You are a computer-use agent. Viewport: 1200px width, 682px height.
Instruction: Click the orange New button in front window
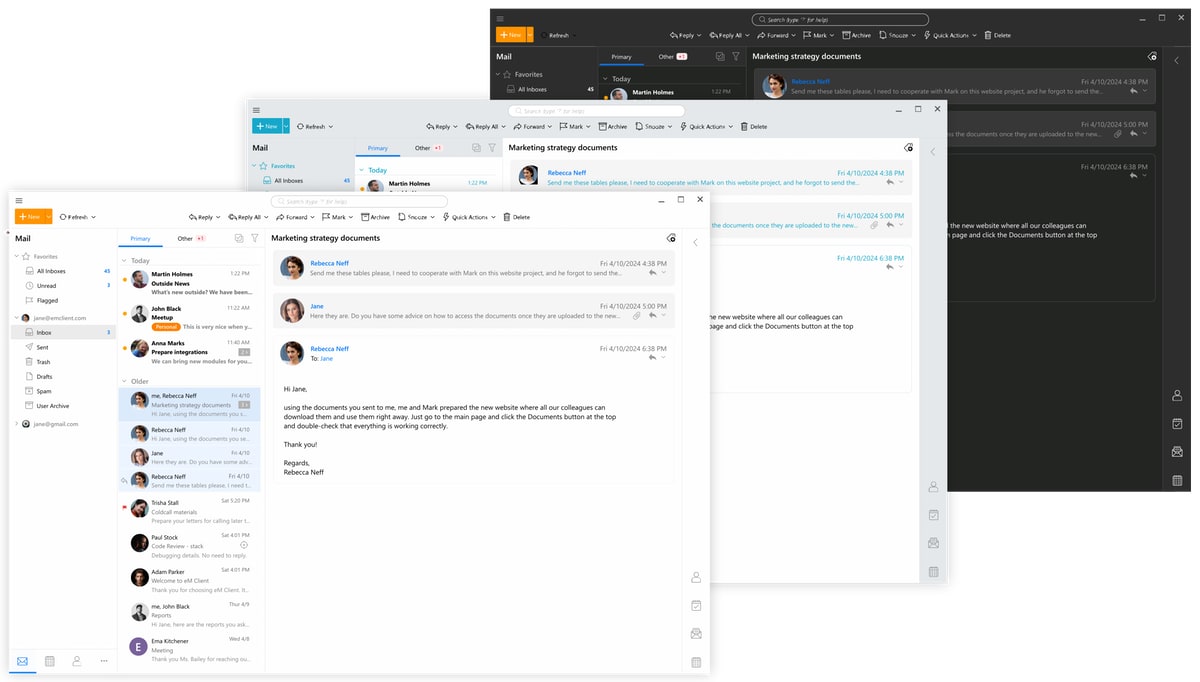coord(28,217)
